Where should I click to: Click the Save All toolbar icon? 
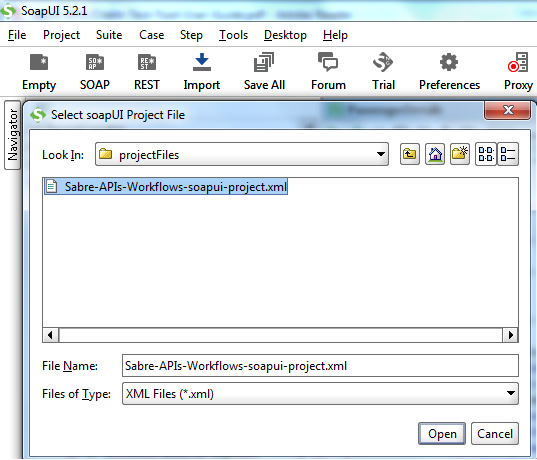(x=264, y=62)
